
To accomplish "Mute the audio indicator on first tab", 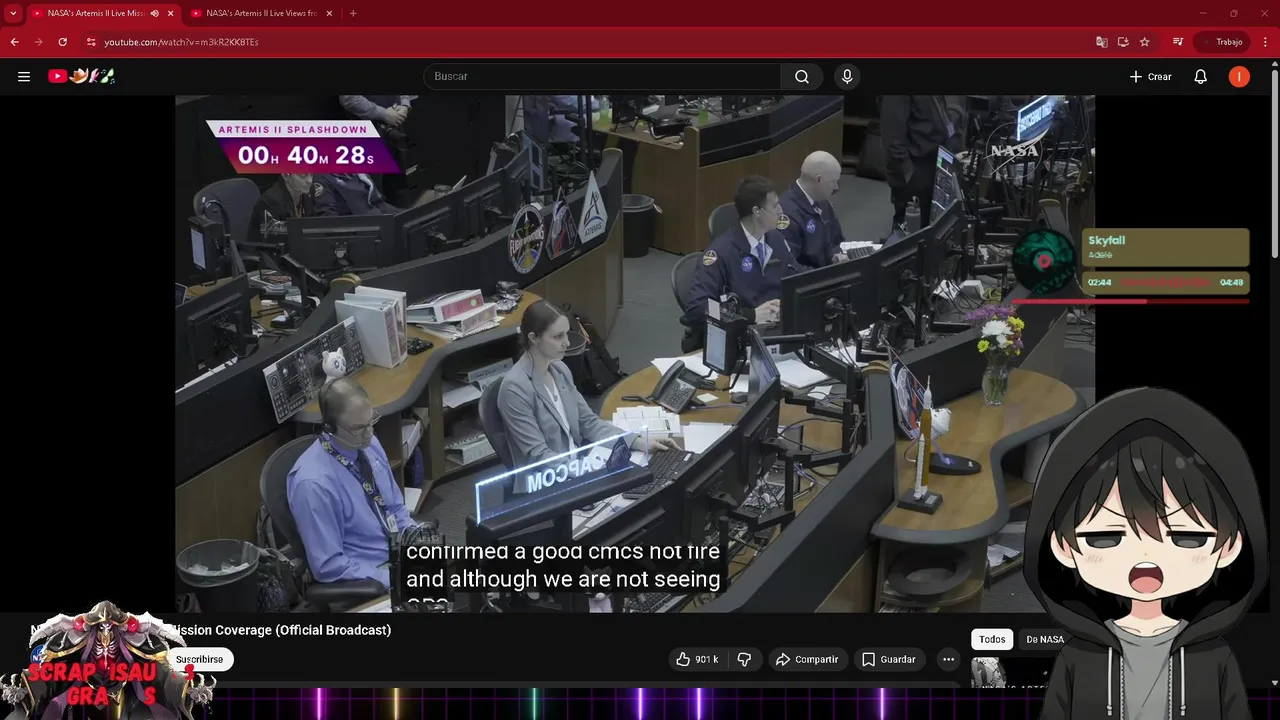I will coord(154,13).
